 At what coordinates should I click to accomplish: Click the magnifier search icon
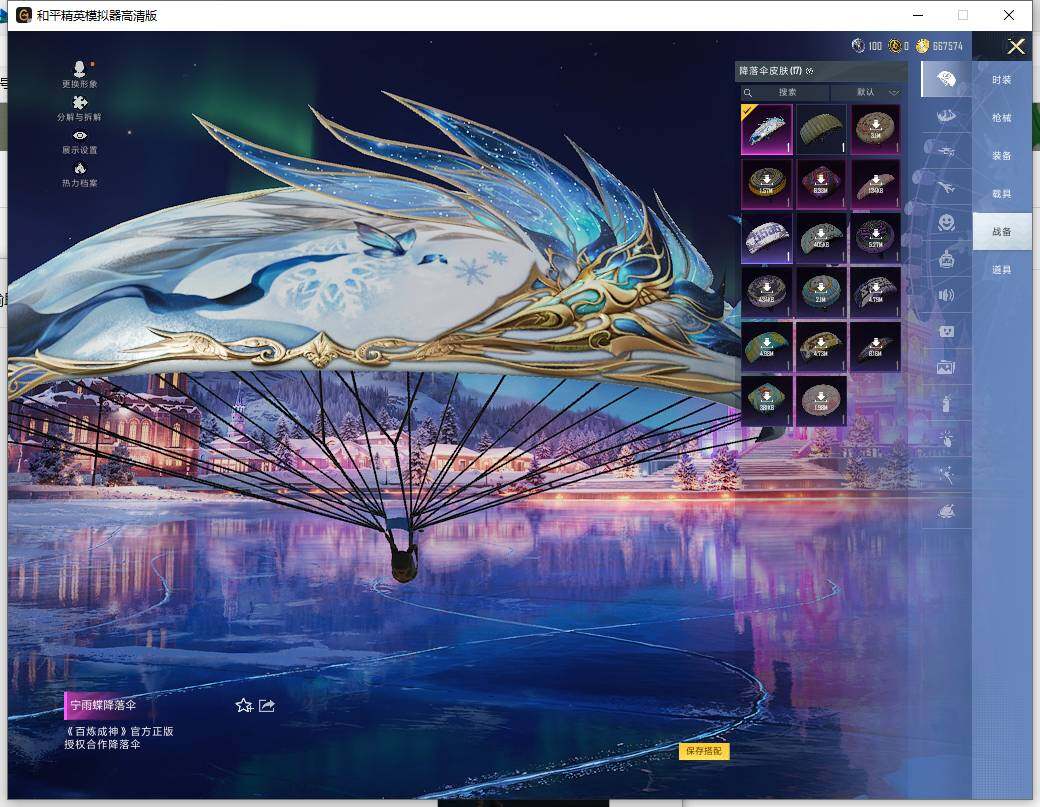coord(748,93)
